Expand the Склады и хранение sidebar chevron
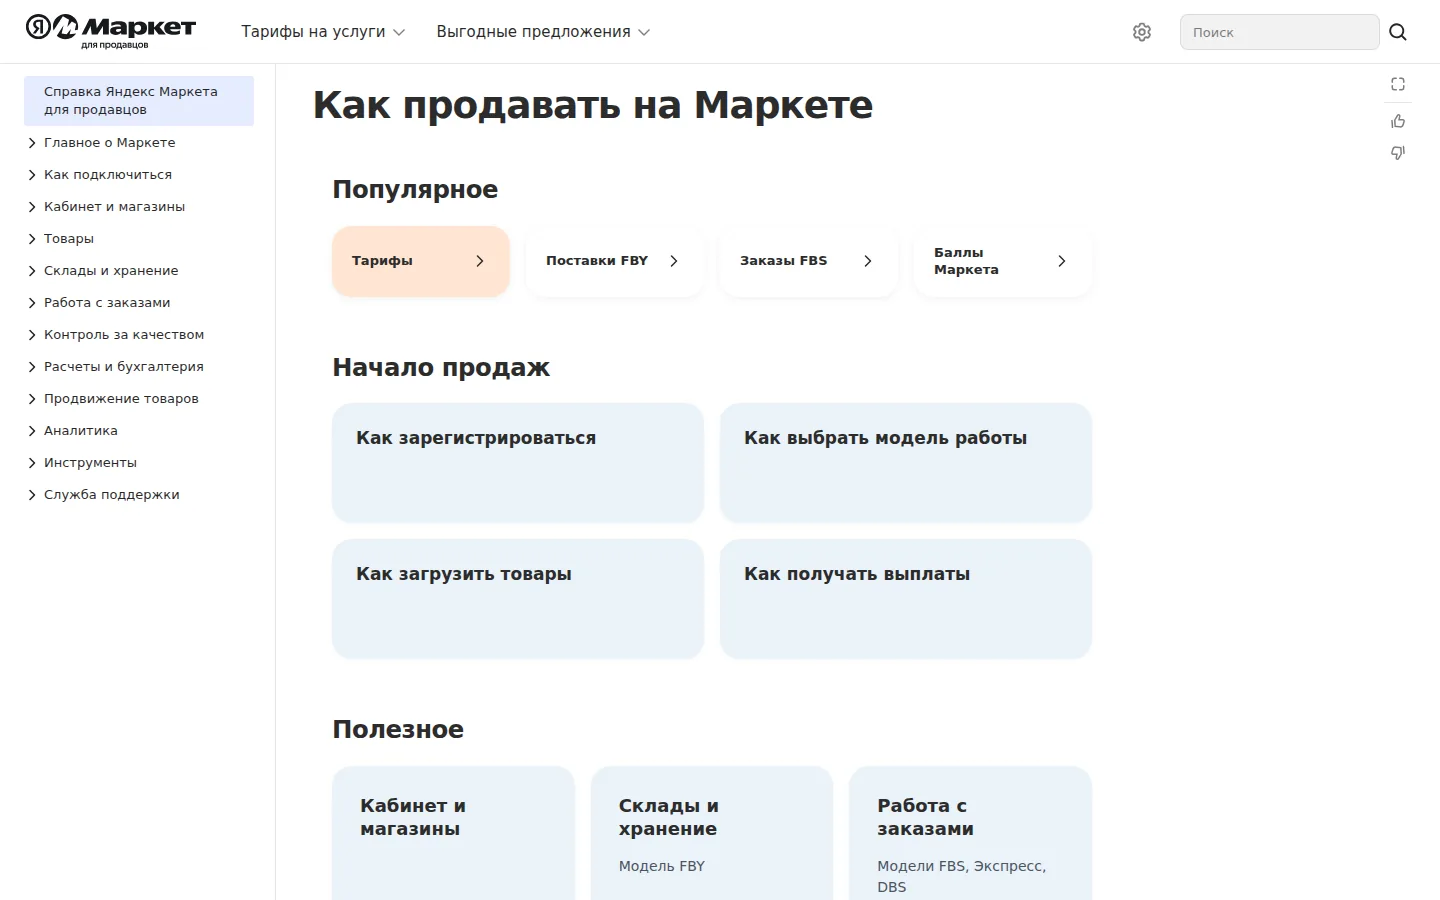Image resolution: width=1440 pixels, height=900 pixels. [32, 271]
